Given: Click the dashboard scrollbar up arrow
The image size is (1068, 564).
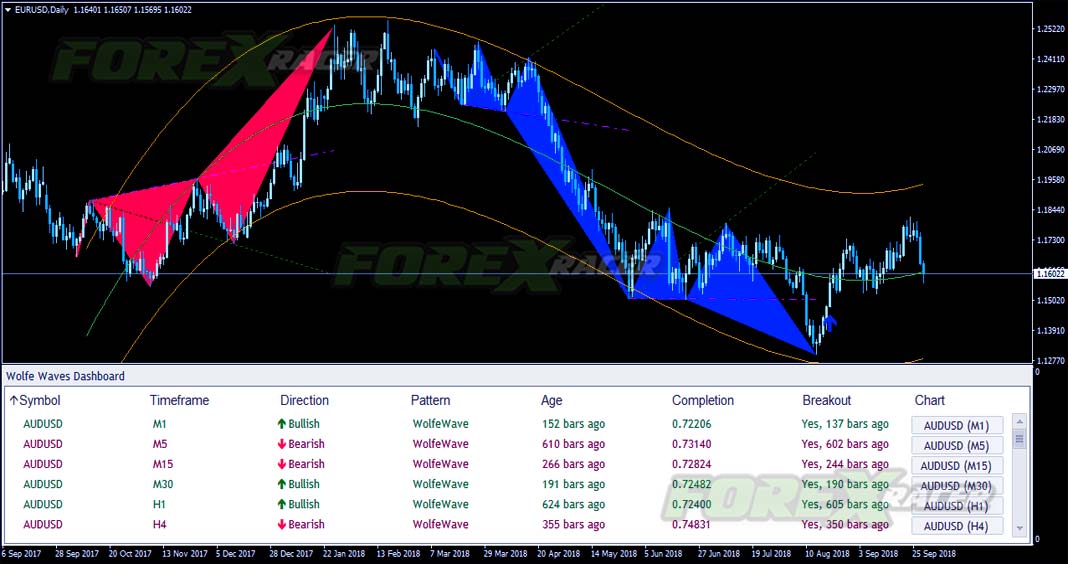Looking at the screenshot, I should pyautogui.click(x=1020, y=420).
